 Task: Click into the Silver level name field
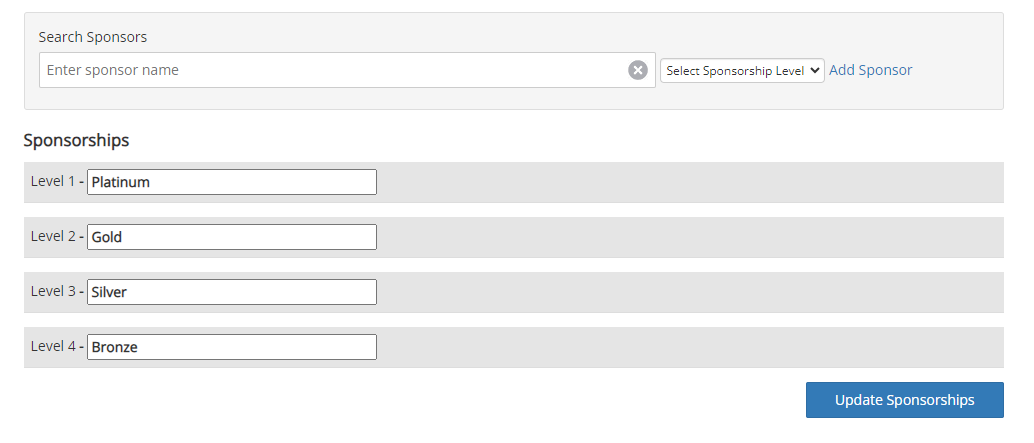(x=231, y=292)
